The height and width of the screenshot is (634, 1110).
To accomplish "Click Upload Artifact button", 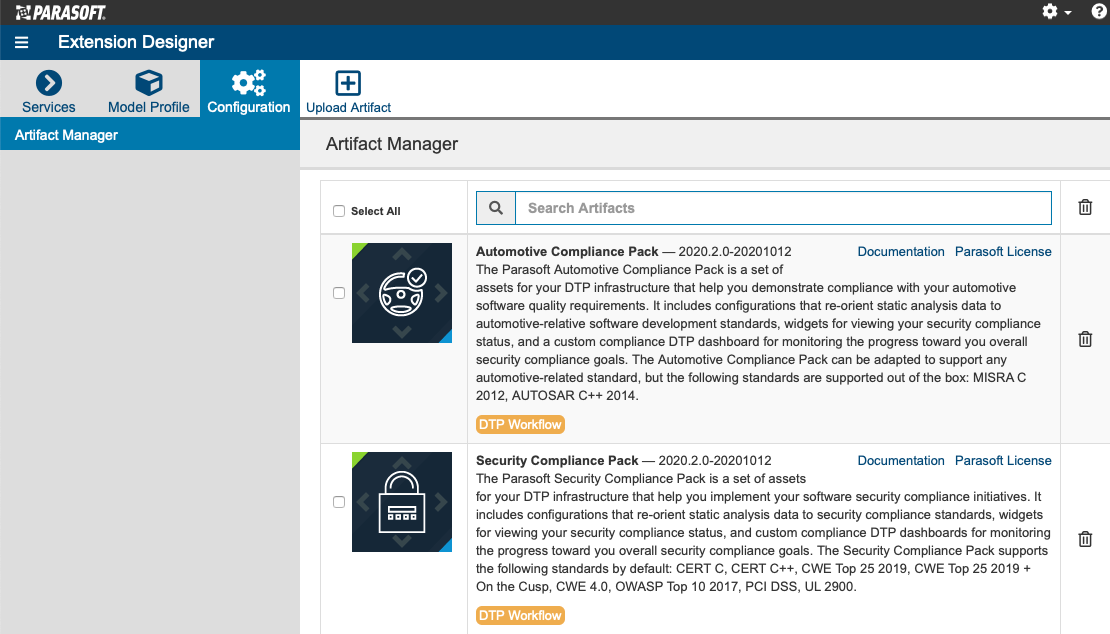I will coord(348,92).
